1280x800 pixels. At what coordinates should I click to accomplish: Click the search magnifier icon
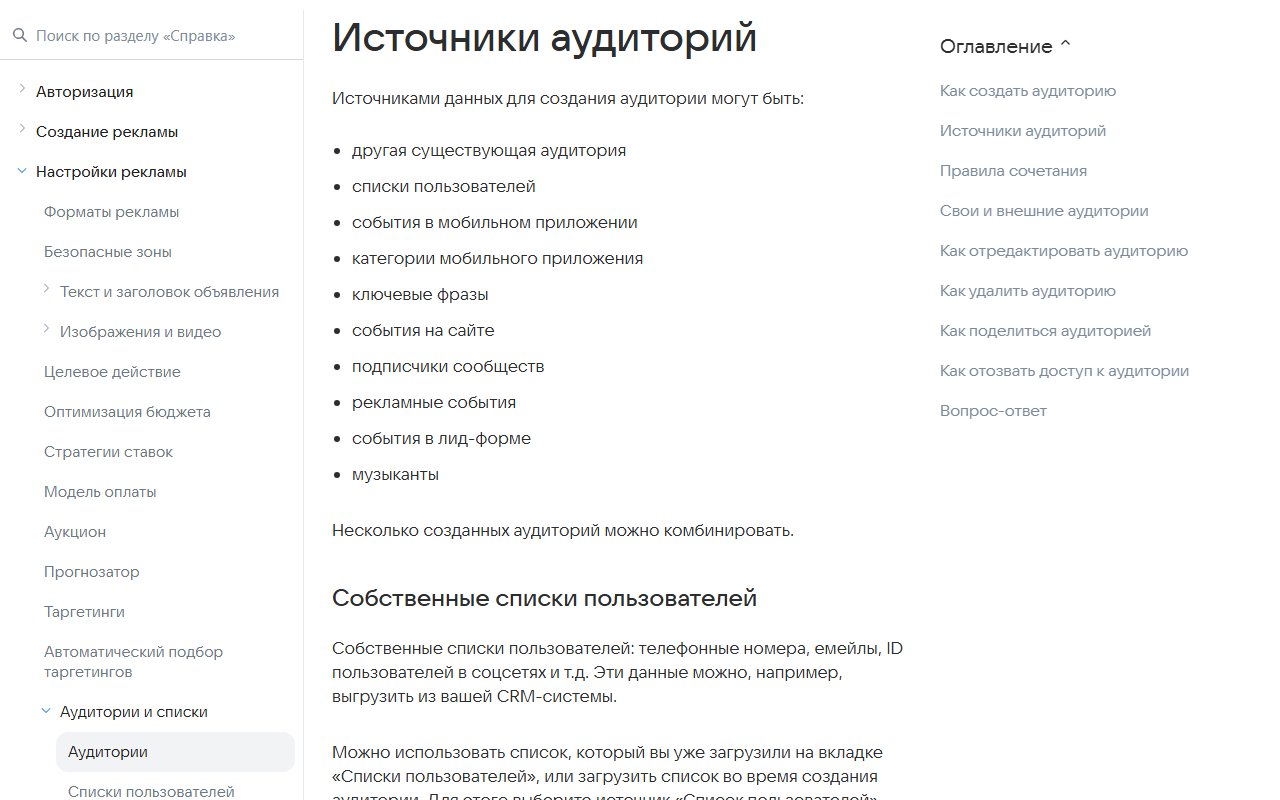pos(20,36)
